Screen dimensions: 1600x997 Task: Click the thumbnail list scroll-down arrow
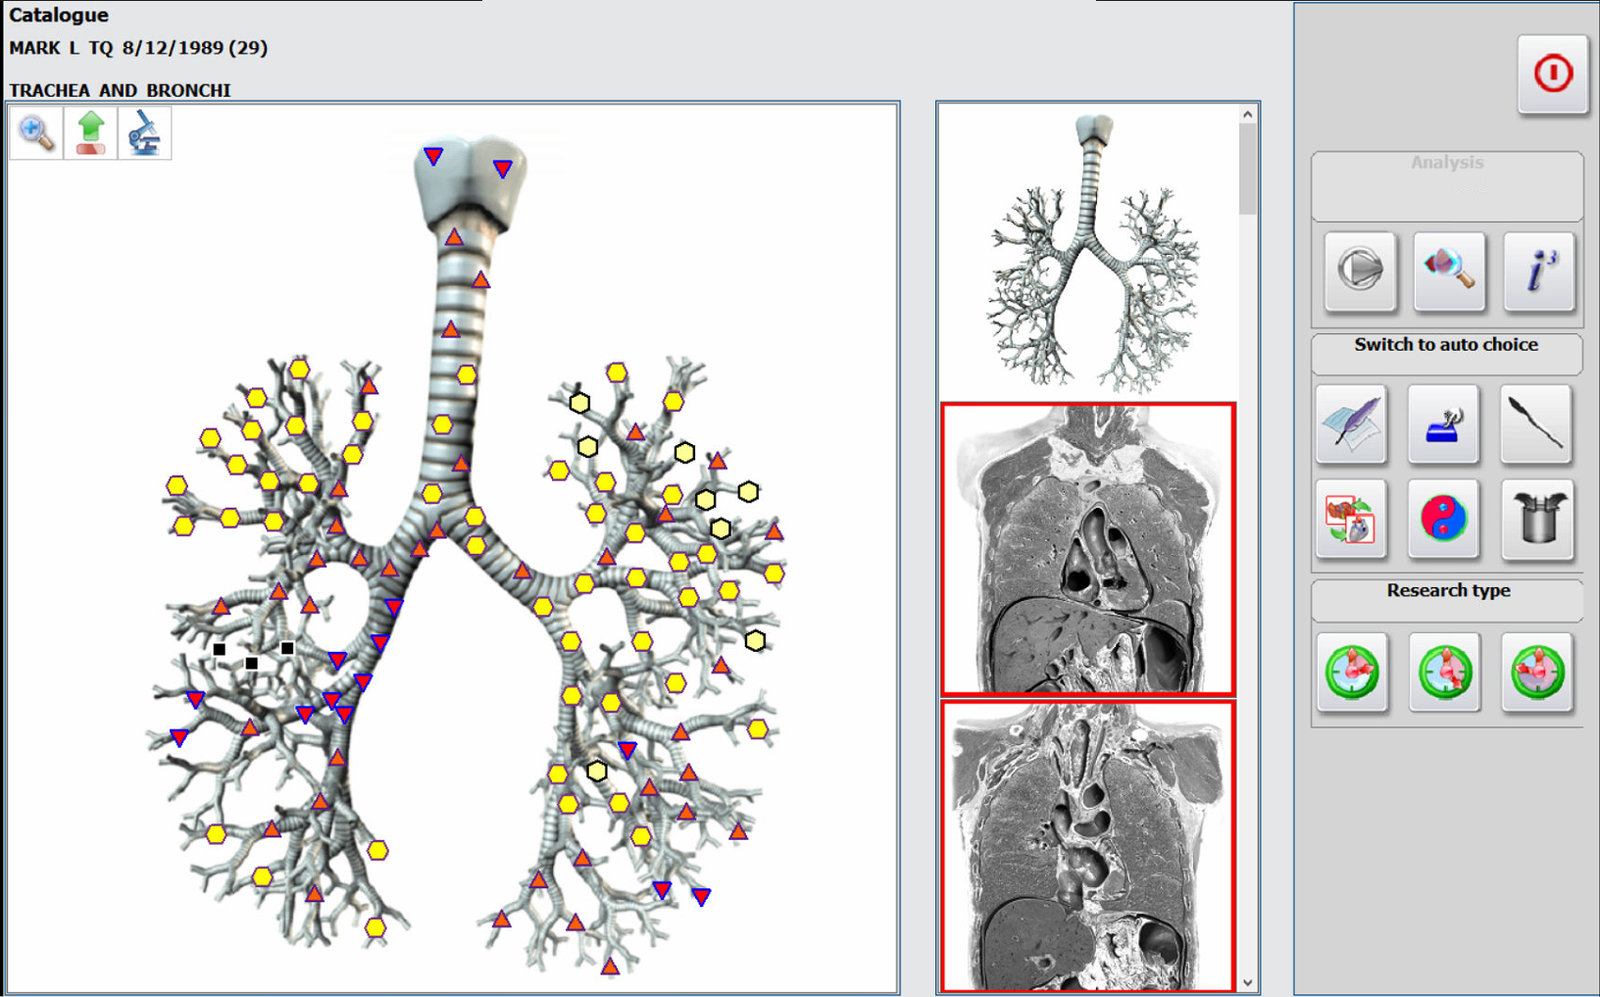1248,983
